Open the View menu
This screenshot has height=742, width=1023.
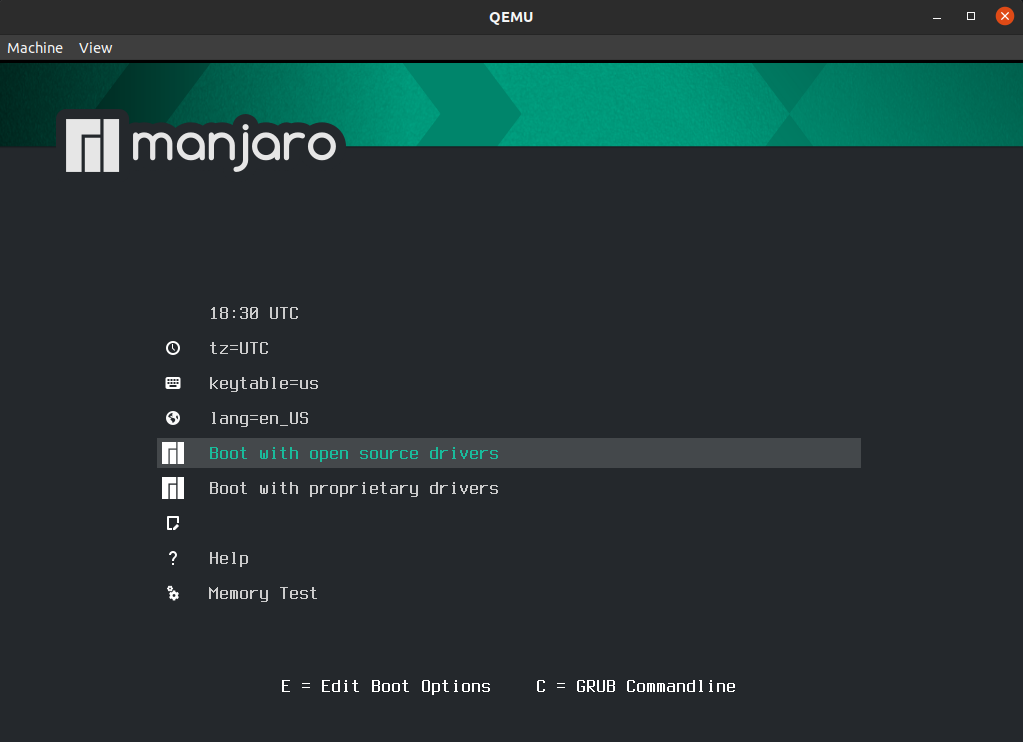[95, 47]
